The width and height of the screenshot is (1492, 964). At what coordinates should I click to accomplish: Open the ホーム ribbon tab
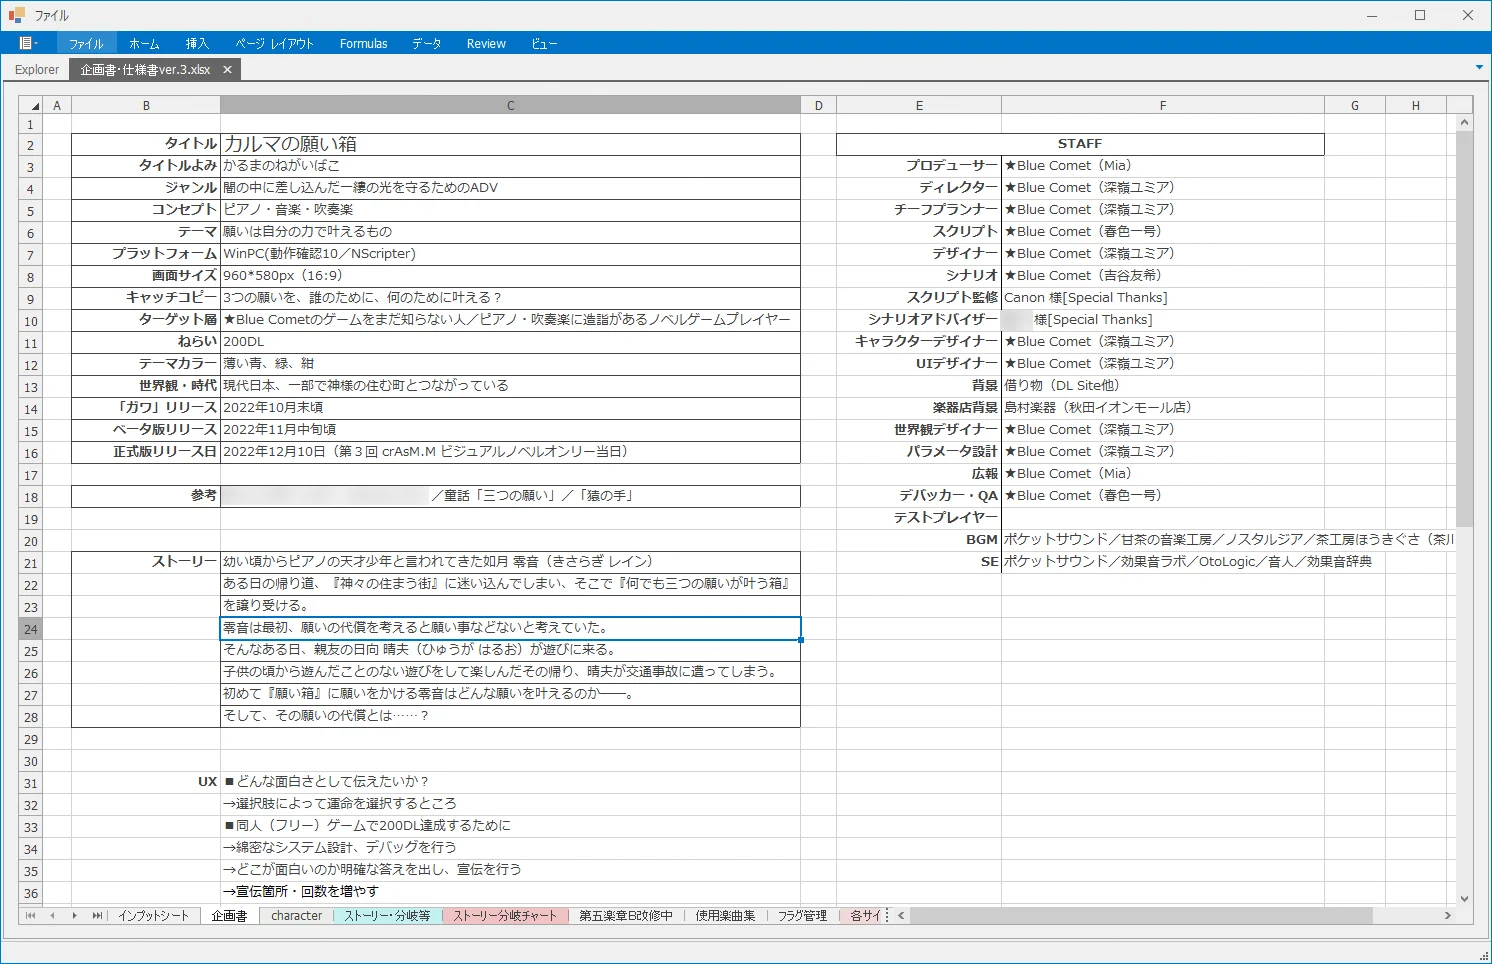click(144, 43)
